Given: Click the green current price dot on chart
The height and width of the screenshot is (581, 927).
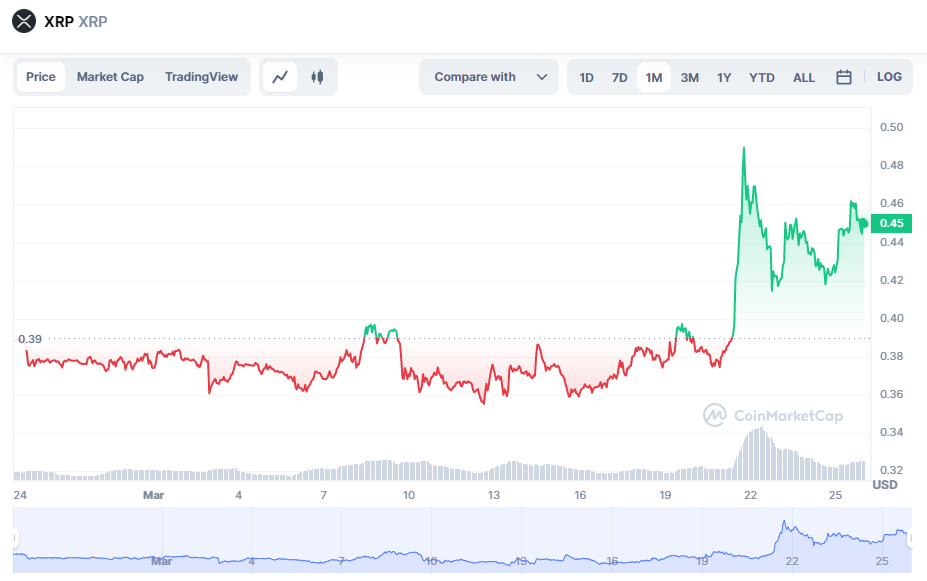Looking at the screenshot, I should click(864, 223).
